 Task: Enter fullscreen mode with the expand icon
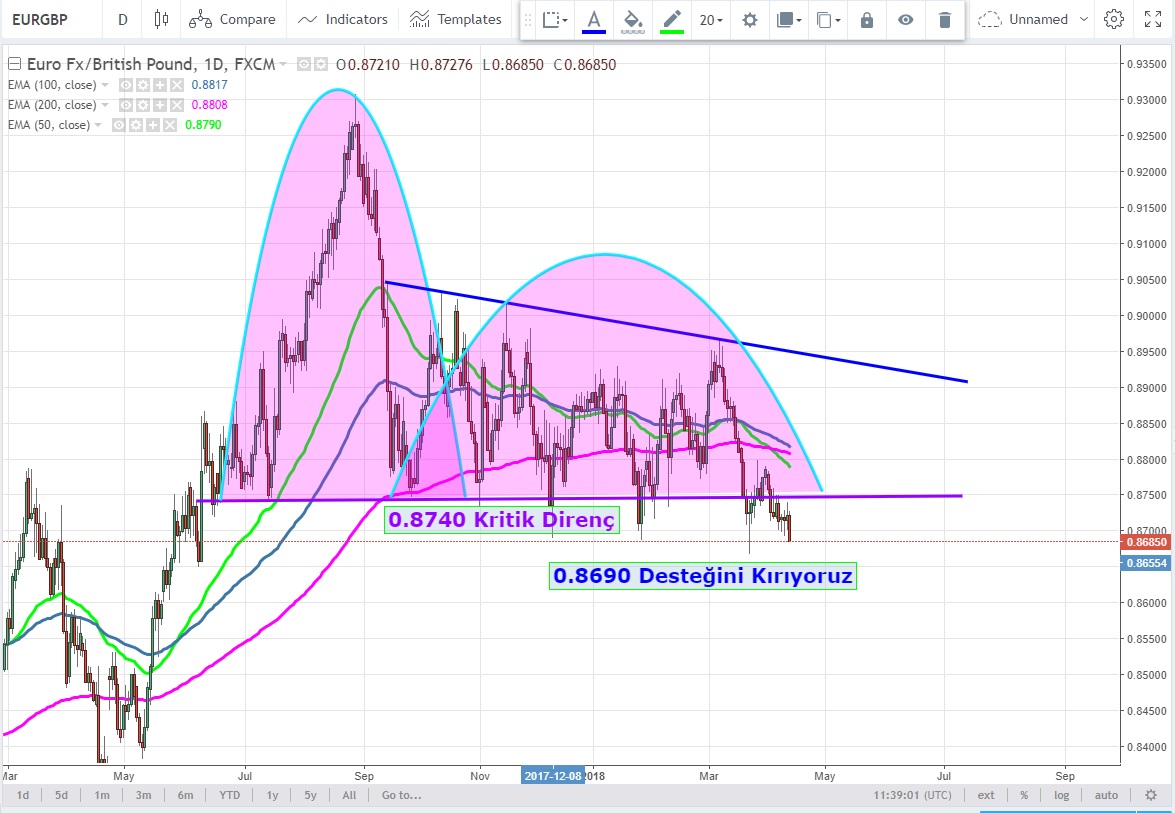point(1152,19)
